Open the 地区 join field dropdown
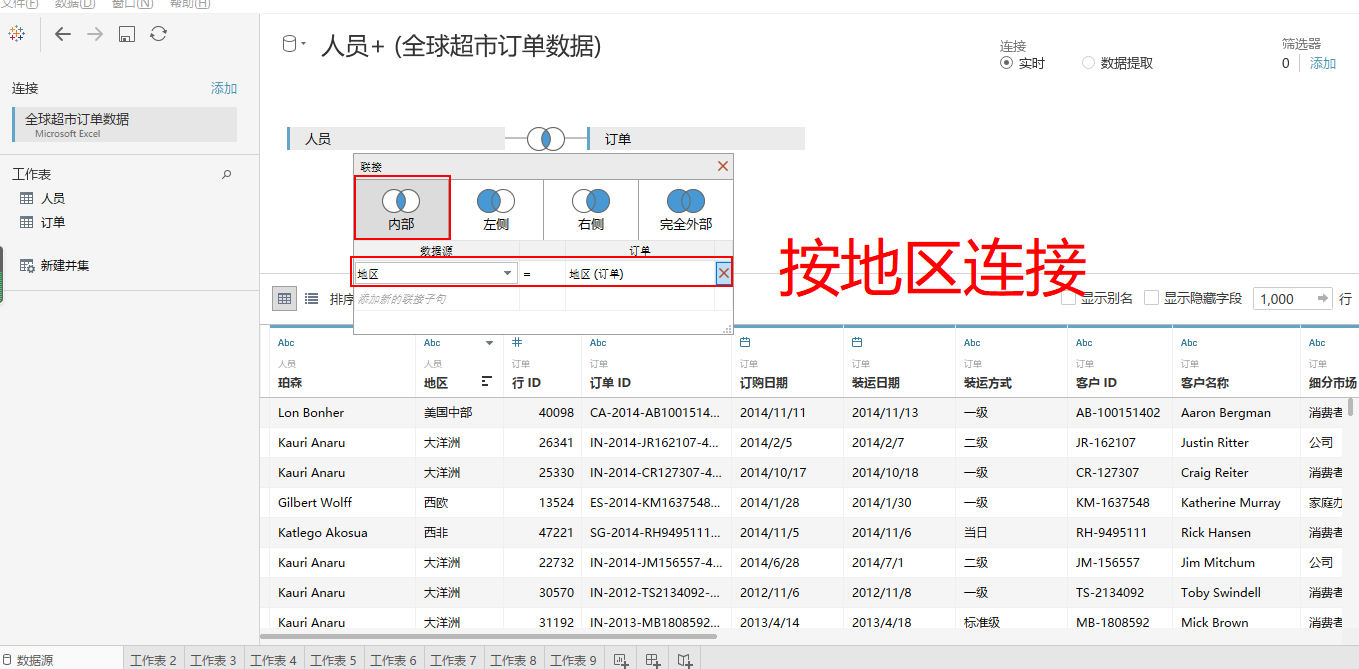This screenshot has height=669, width=1359. [x=505, y=272]
